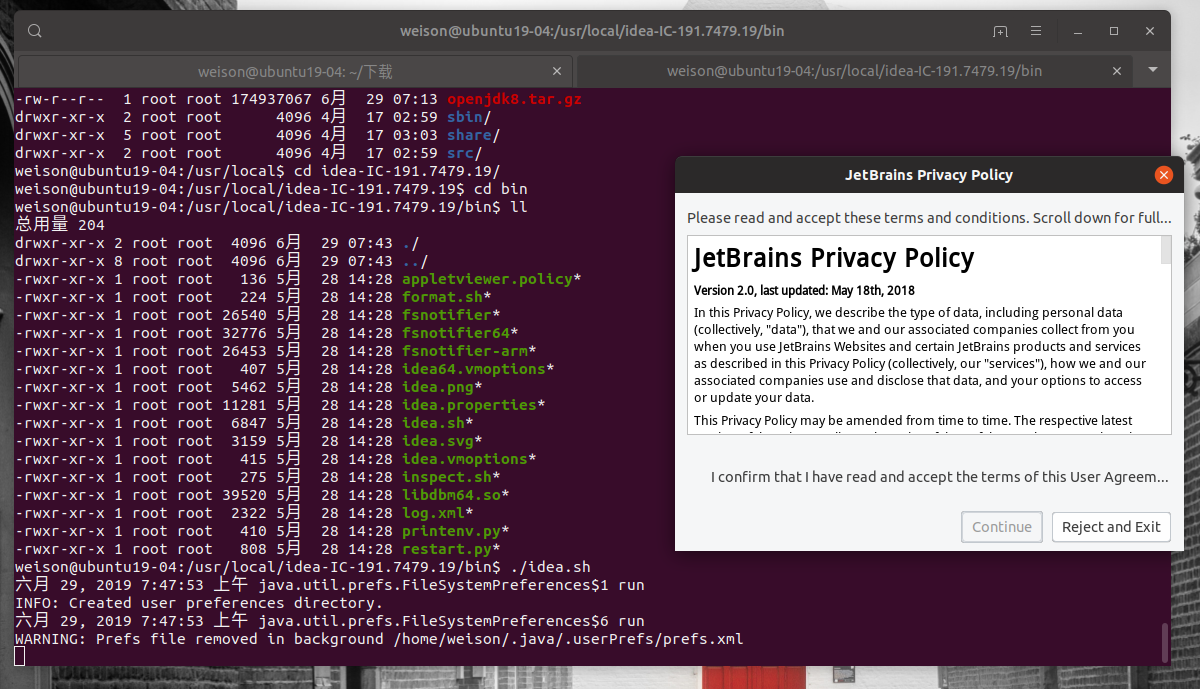Click the './idea.sh' command text
The width and height of the screenshot is (1200, 689).
coord(550,567)
